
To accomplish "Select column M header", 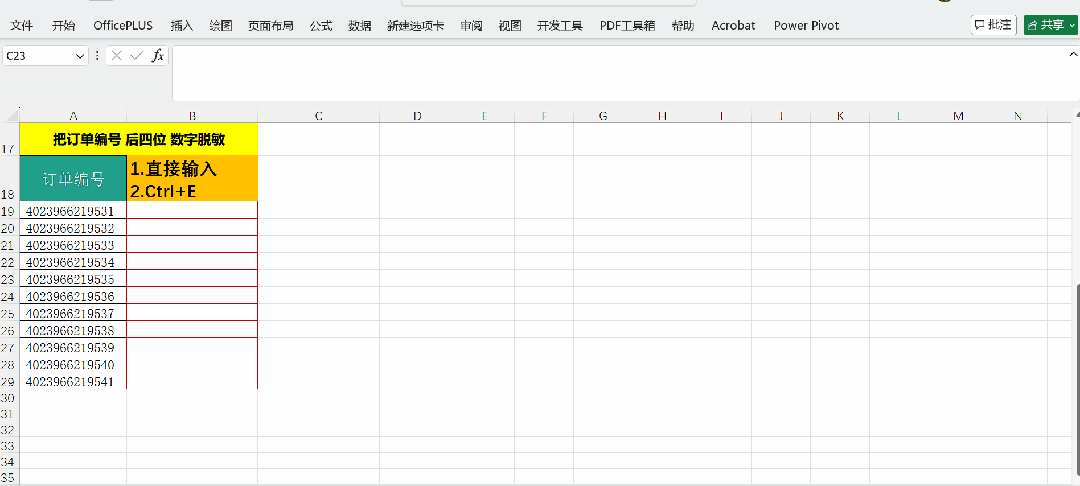I will 958,116.
